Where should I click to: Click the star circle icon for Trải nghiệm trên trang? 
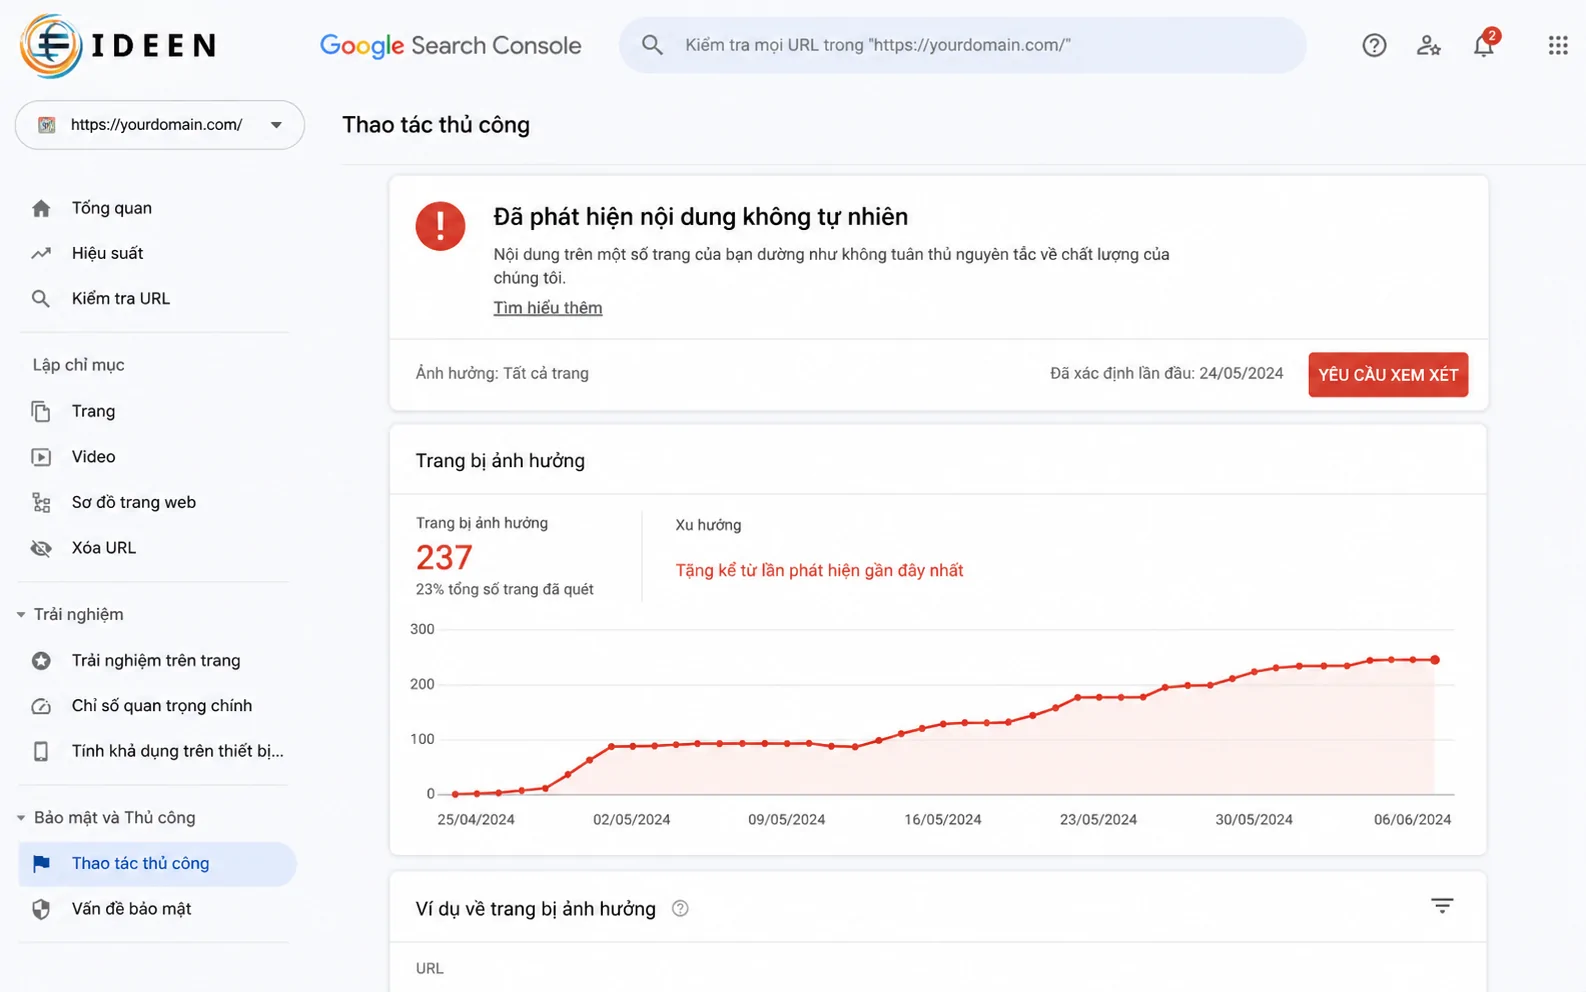(x=41, y=660)
